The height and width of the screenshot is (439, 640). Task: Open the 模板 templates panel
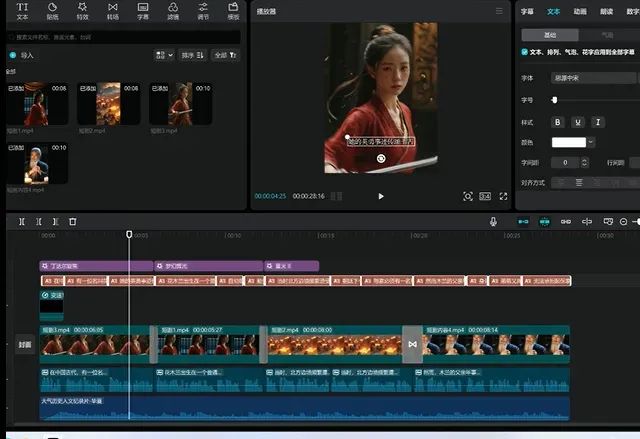(x=233, y=11)
